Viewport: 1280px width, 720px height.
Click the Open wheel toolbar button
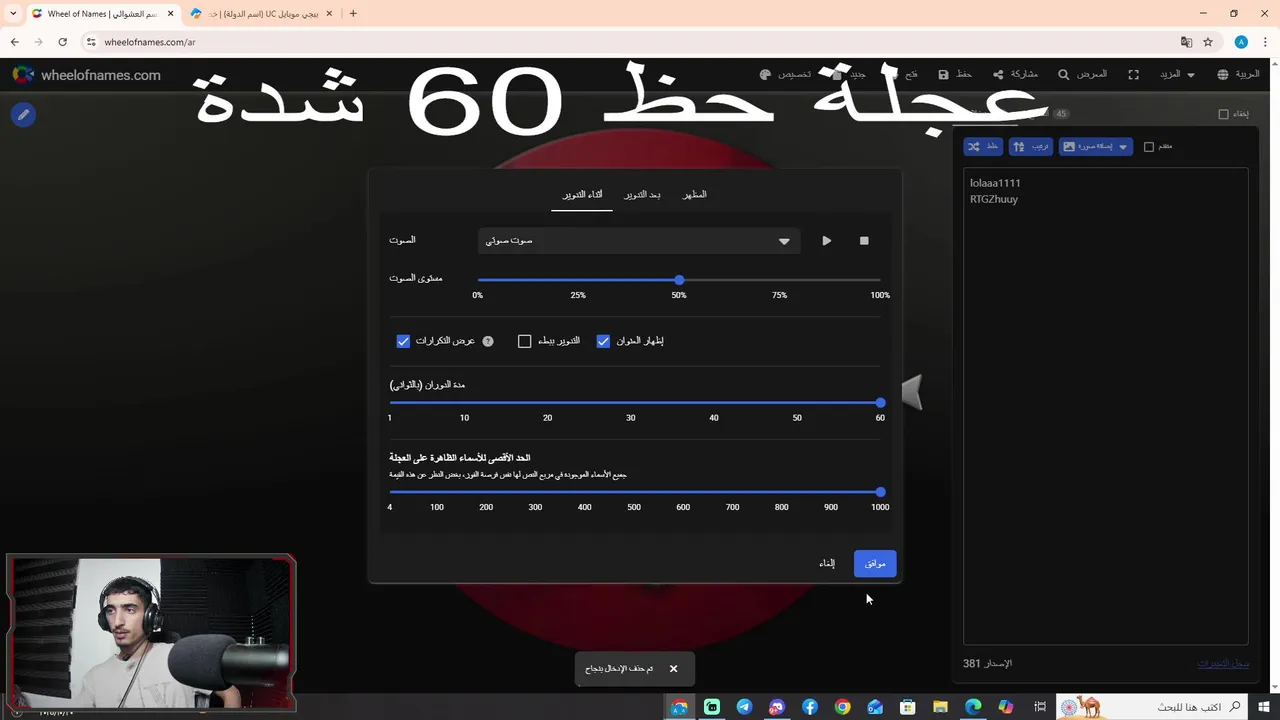[905, 75]
